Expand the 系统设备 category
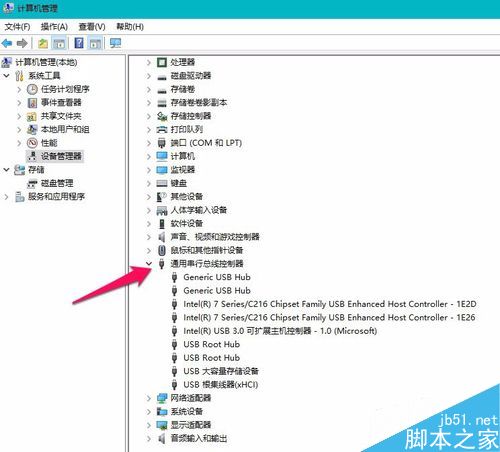This screenshot has height=452, width=500. click(x=149, y=412)
